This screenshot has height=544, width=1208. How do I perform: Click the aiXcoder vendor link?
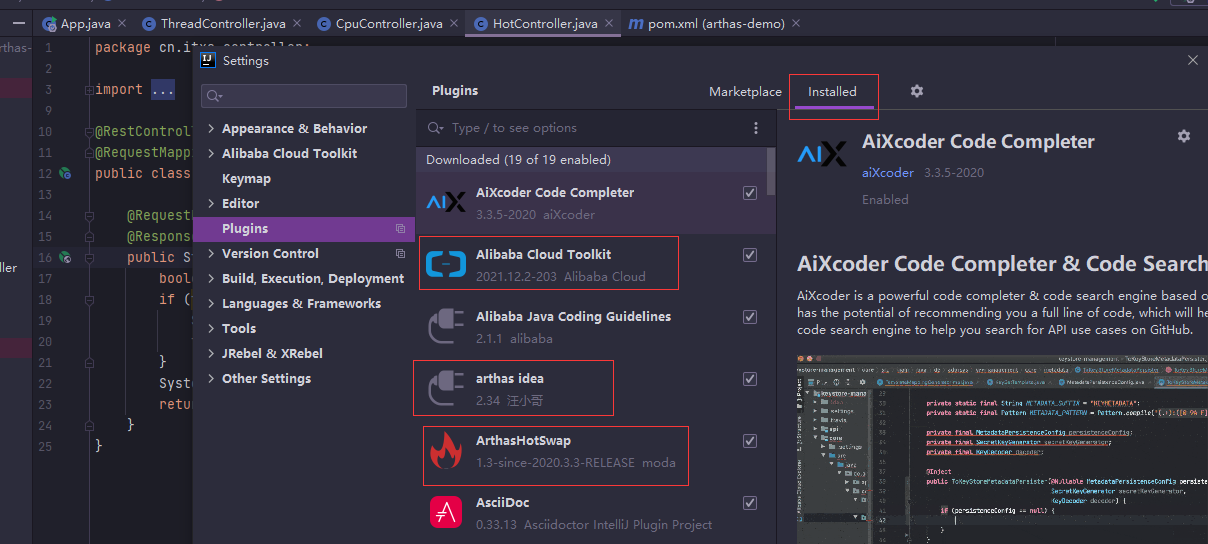(888, 173)
